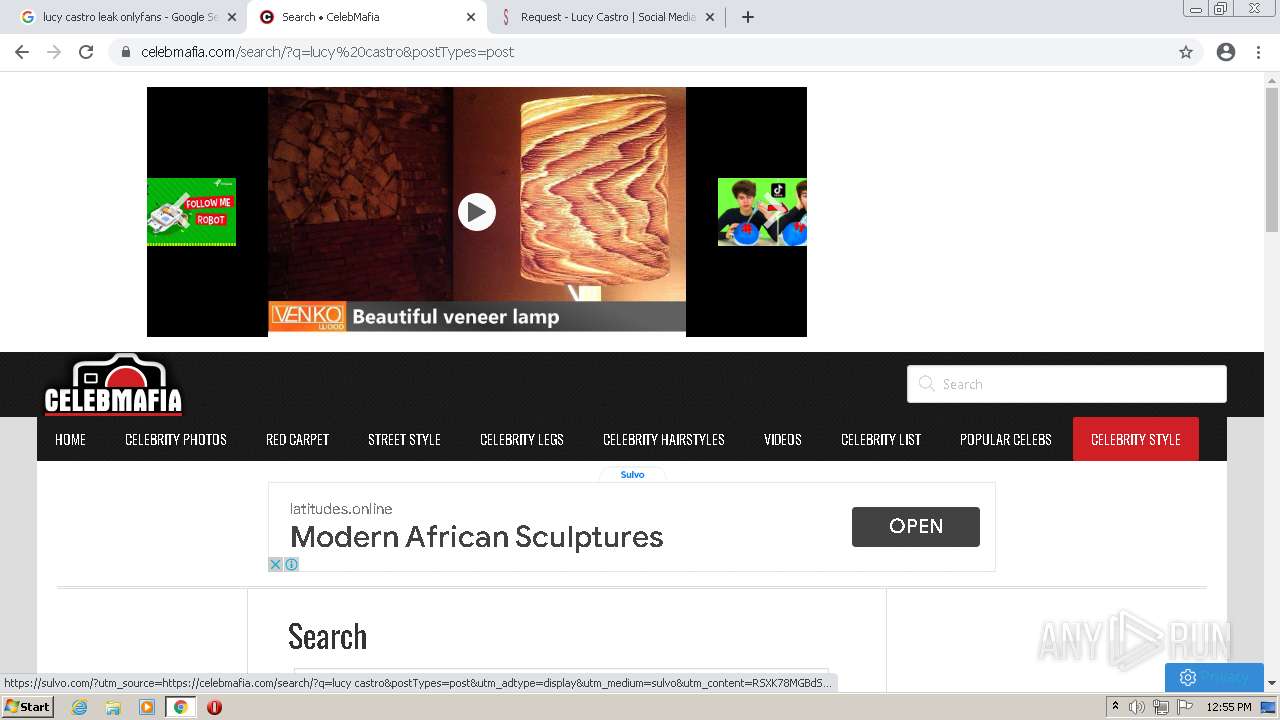Image resolution: width=1280 pixels, height=720 pixels.
Task: Open the CELEBRITY PHOTOS menu item
Action: [x=176, y=439]
